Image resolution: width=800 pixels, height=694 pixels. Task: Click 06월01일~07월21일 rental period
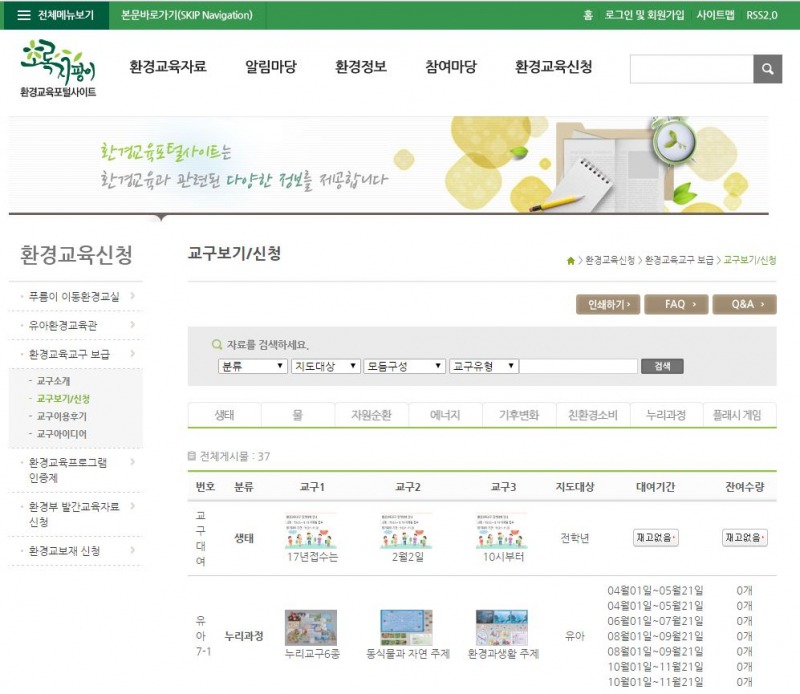click(655, 621)
